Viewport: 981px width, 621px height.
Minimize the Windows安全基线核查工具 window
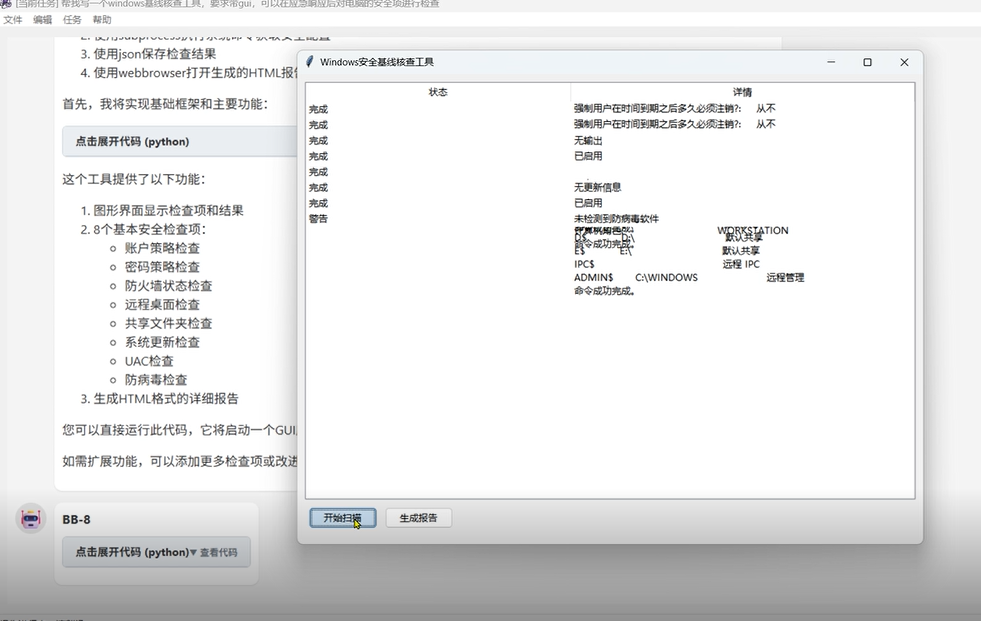point(831,62)
